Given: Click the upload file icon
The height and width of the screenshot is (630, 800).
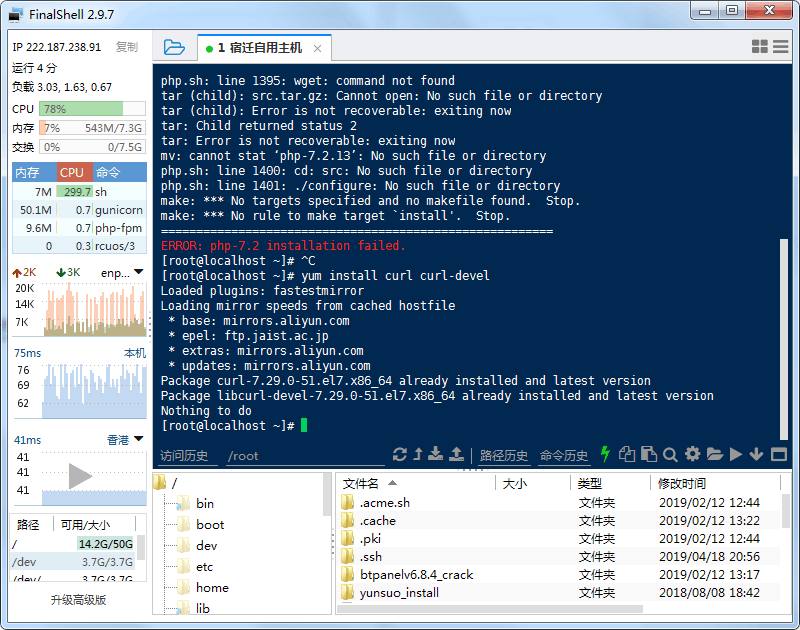Looking at the screenshot, I should click(x=456, y=454).
